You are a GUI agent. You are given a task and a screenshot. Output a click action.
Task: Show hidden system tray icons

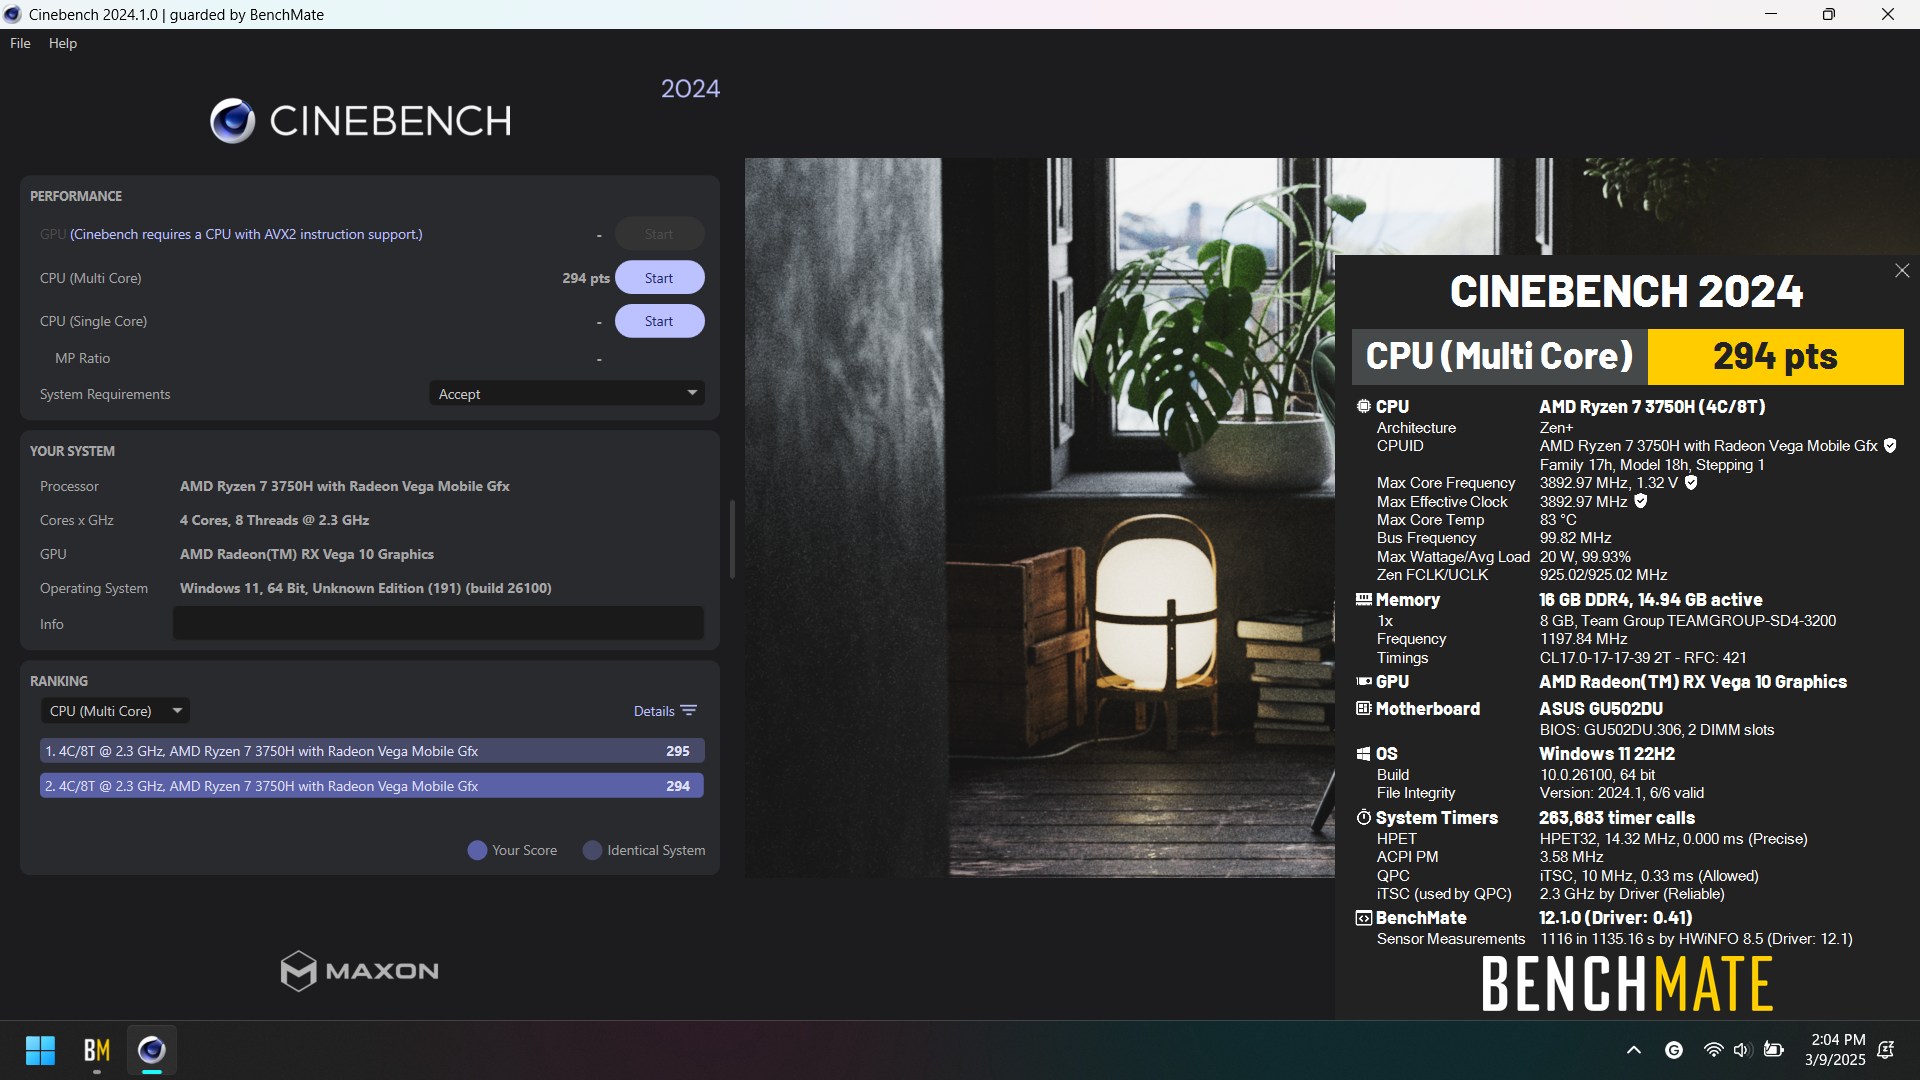point(1634,1050)
